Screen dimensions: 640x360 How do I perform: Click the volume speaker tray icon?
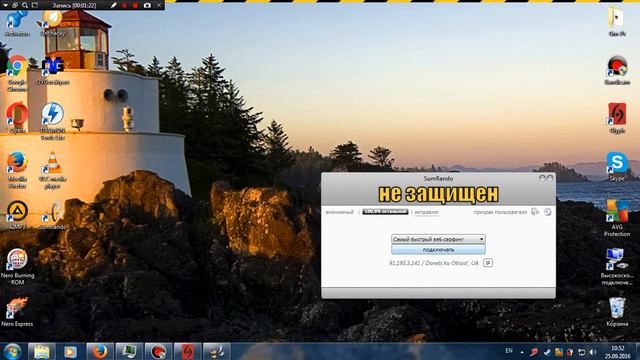click(593, 352)
